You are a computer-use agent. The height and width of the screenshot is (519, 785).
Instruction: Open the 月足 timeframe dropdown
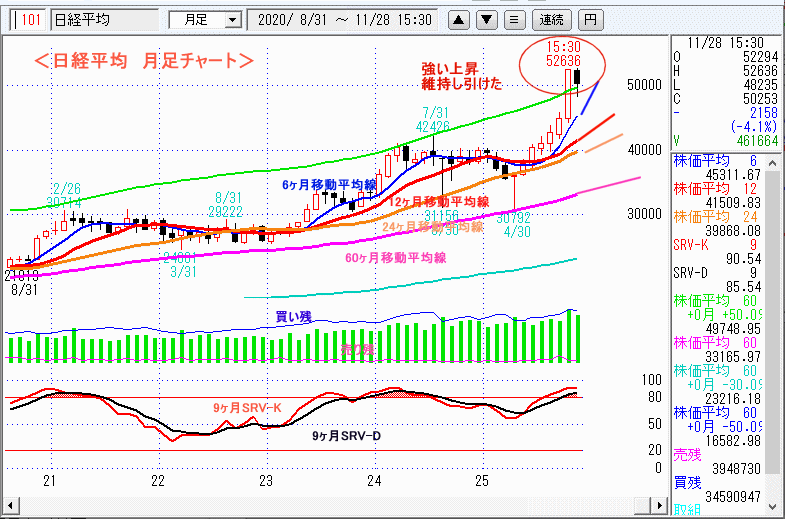coord(205,19)
